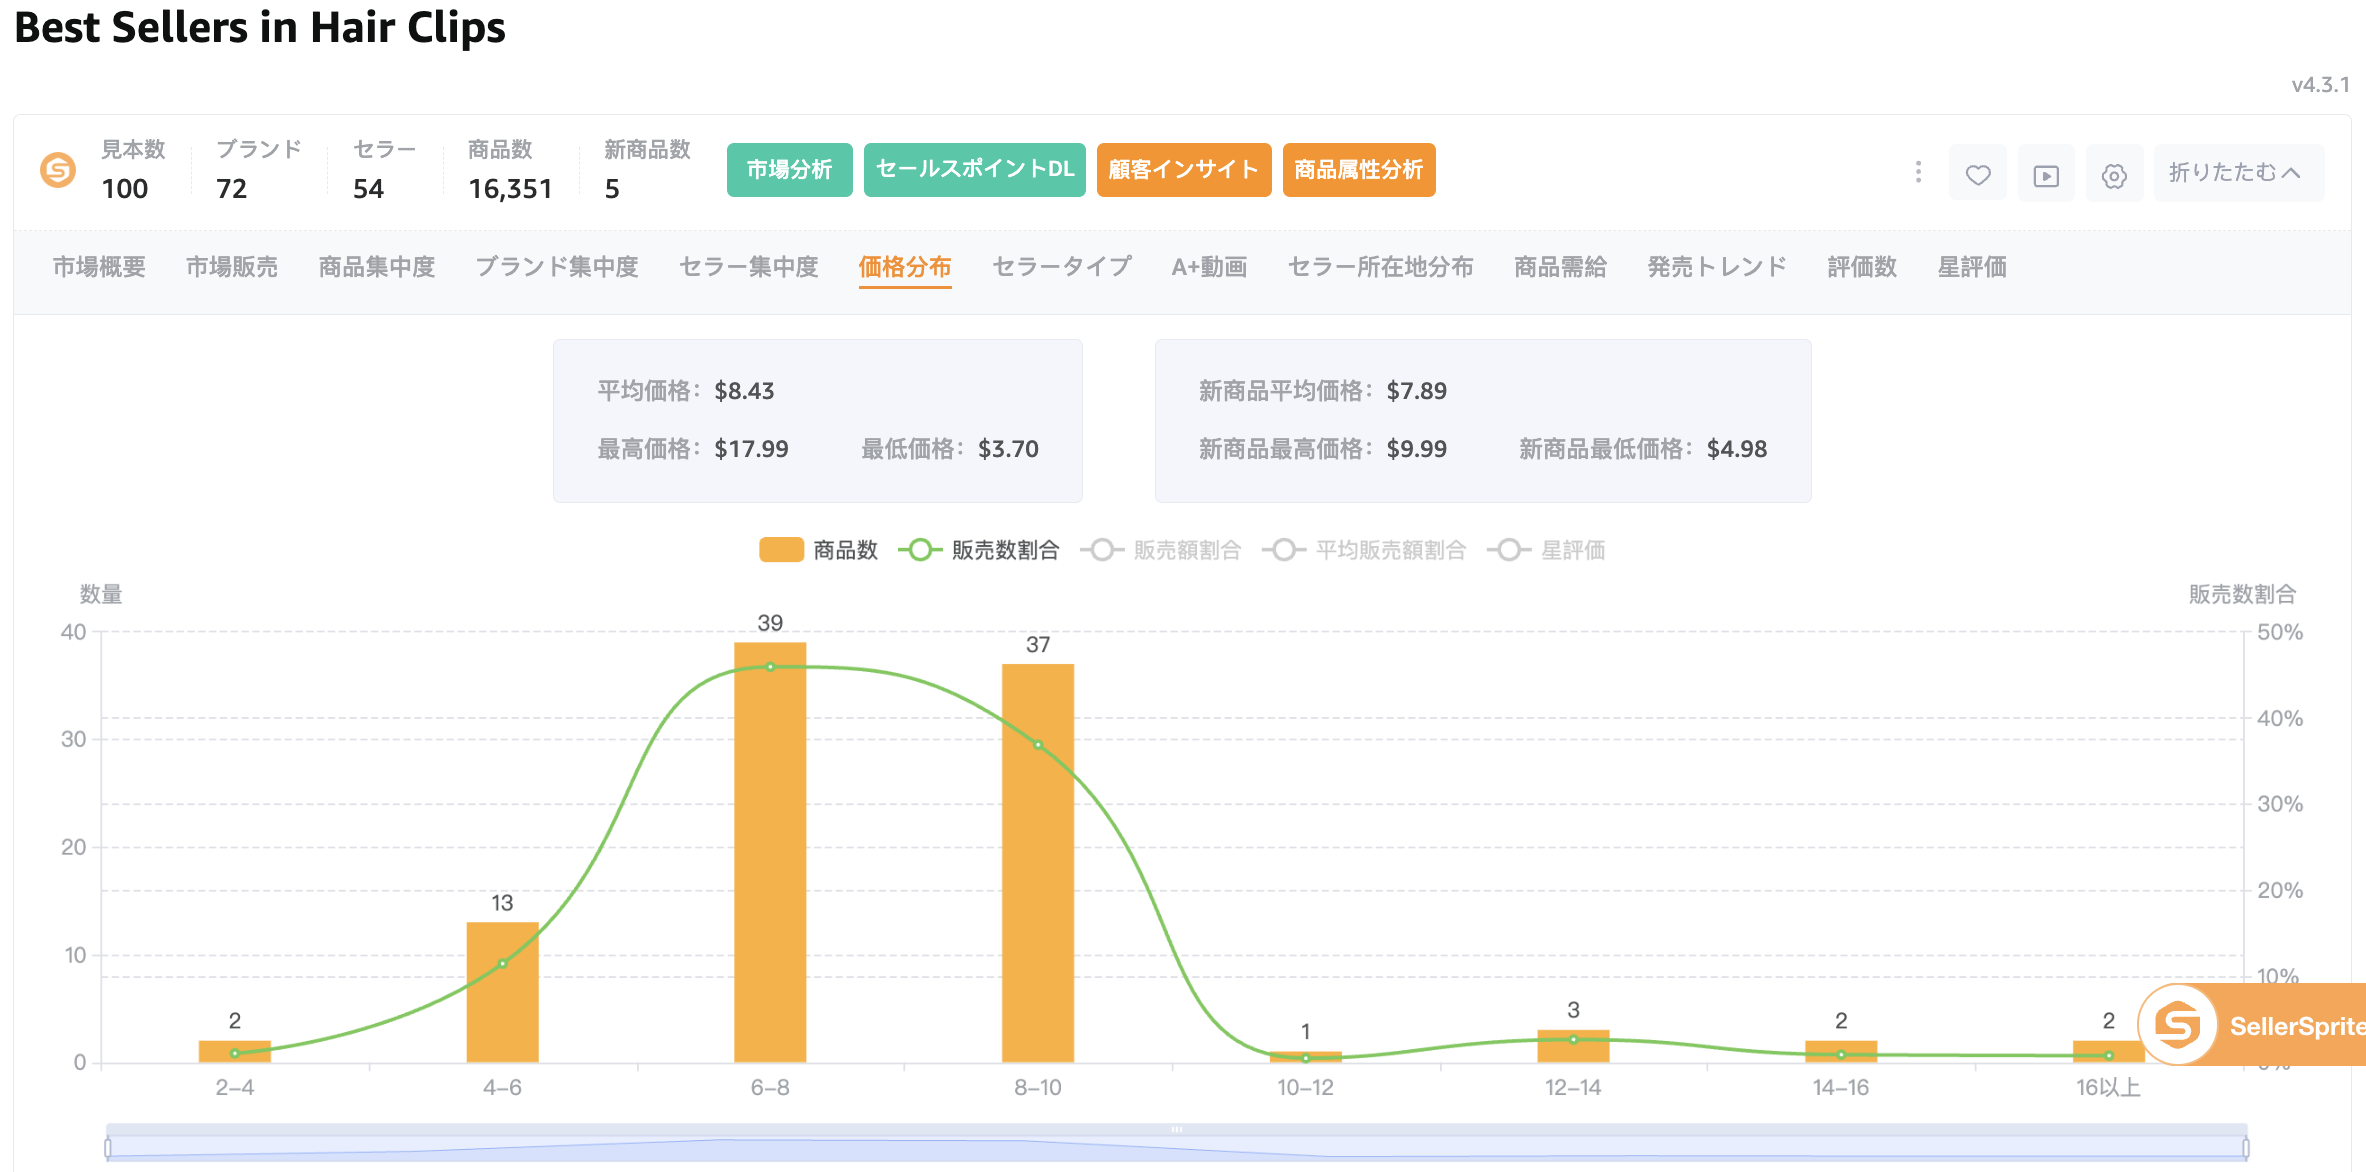This screenshot has height=1172, width=2366.
Task: Switch to the 市場販売 tab
Action: point(232,267)
